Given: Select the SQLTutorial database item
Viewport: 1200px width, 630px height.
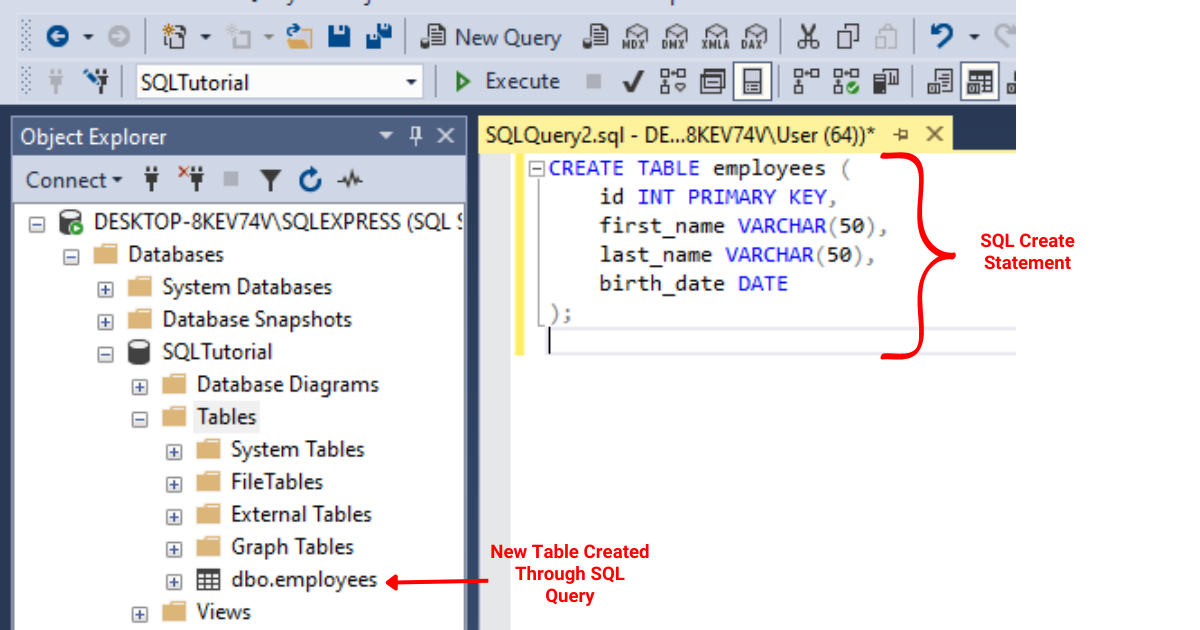Looking at the screenshot, I should click(x=217, y=352).
